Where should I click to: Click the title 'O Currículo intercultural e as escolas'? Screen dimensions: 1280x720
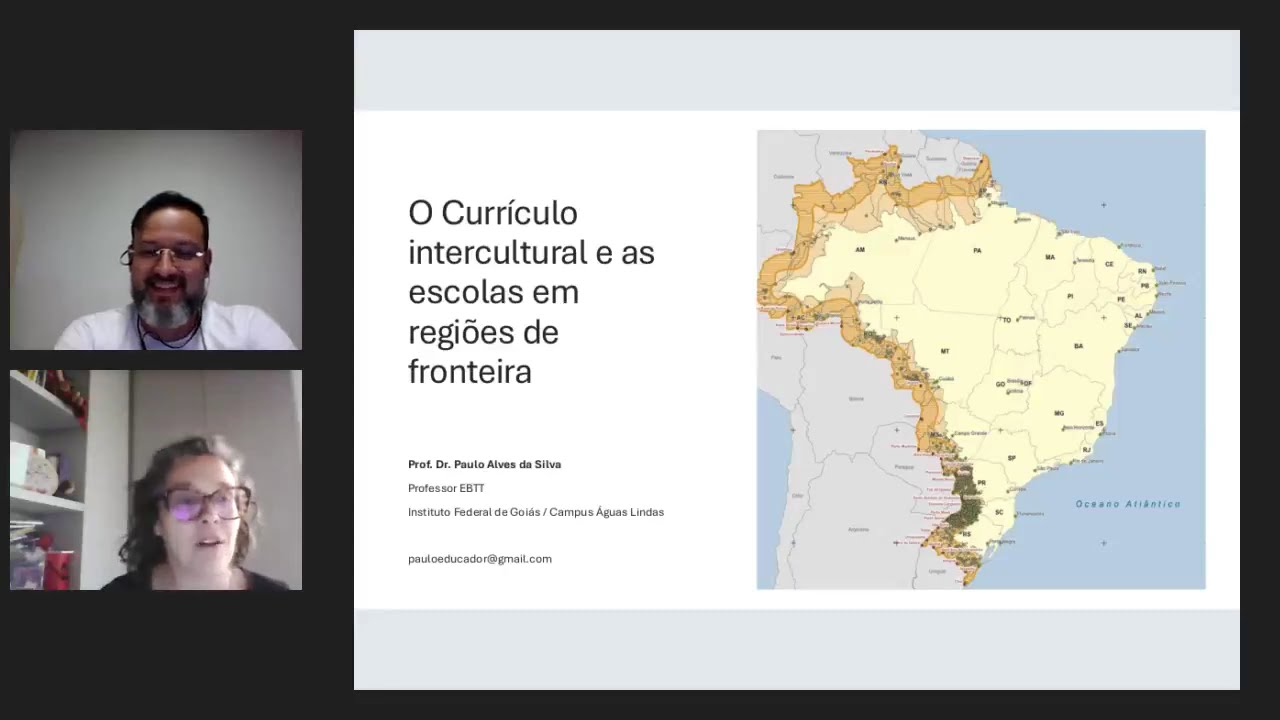(531, 291)
